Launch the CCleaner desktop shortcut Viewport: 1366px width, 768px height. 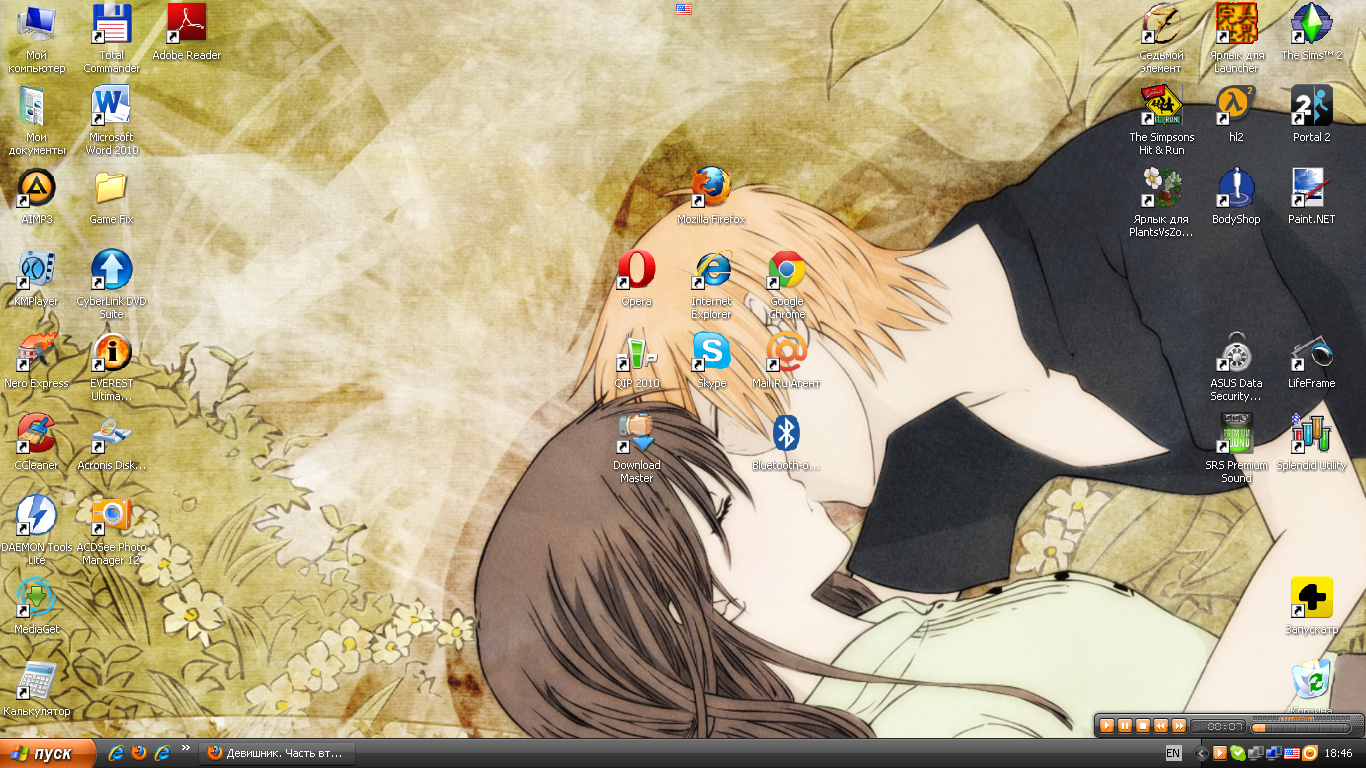pyautogui.click(x=36, y=434)
